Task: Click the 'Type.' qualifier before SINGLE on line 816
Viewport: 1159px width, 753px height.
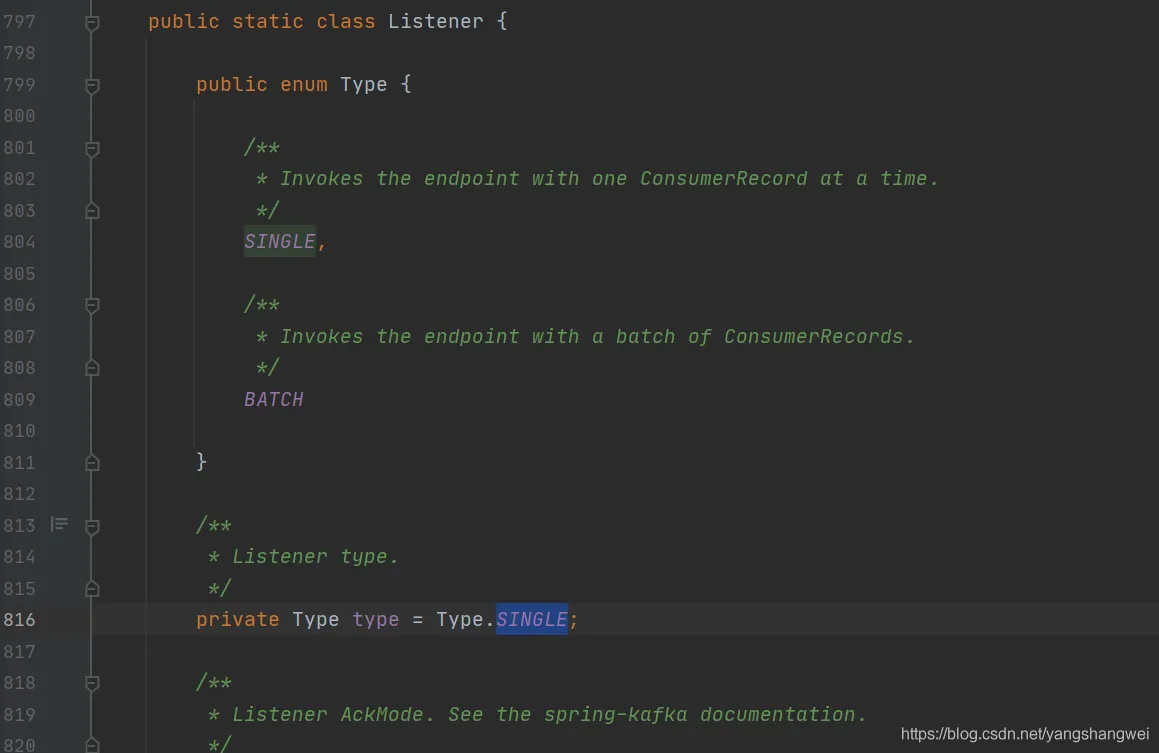Action: pos(465,619)
